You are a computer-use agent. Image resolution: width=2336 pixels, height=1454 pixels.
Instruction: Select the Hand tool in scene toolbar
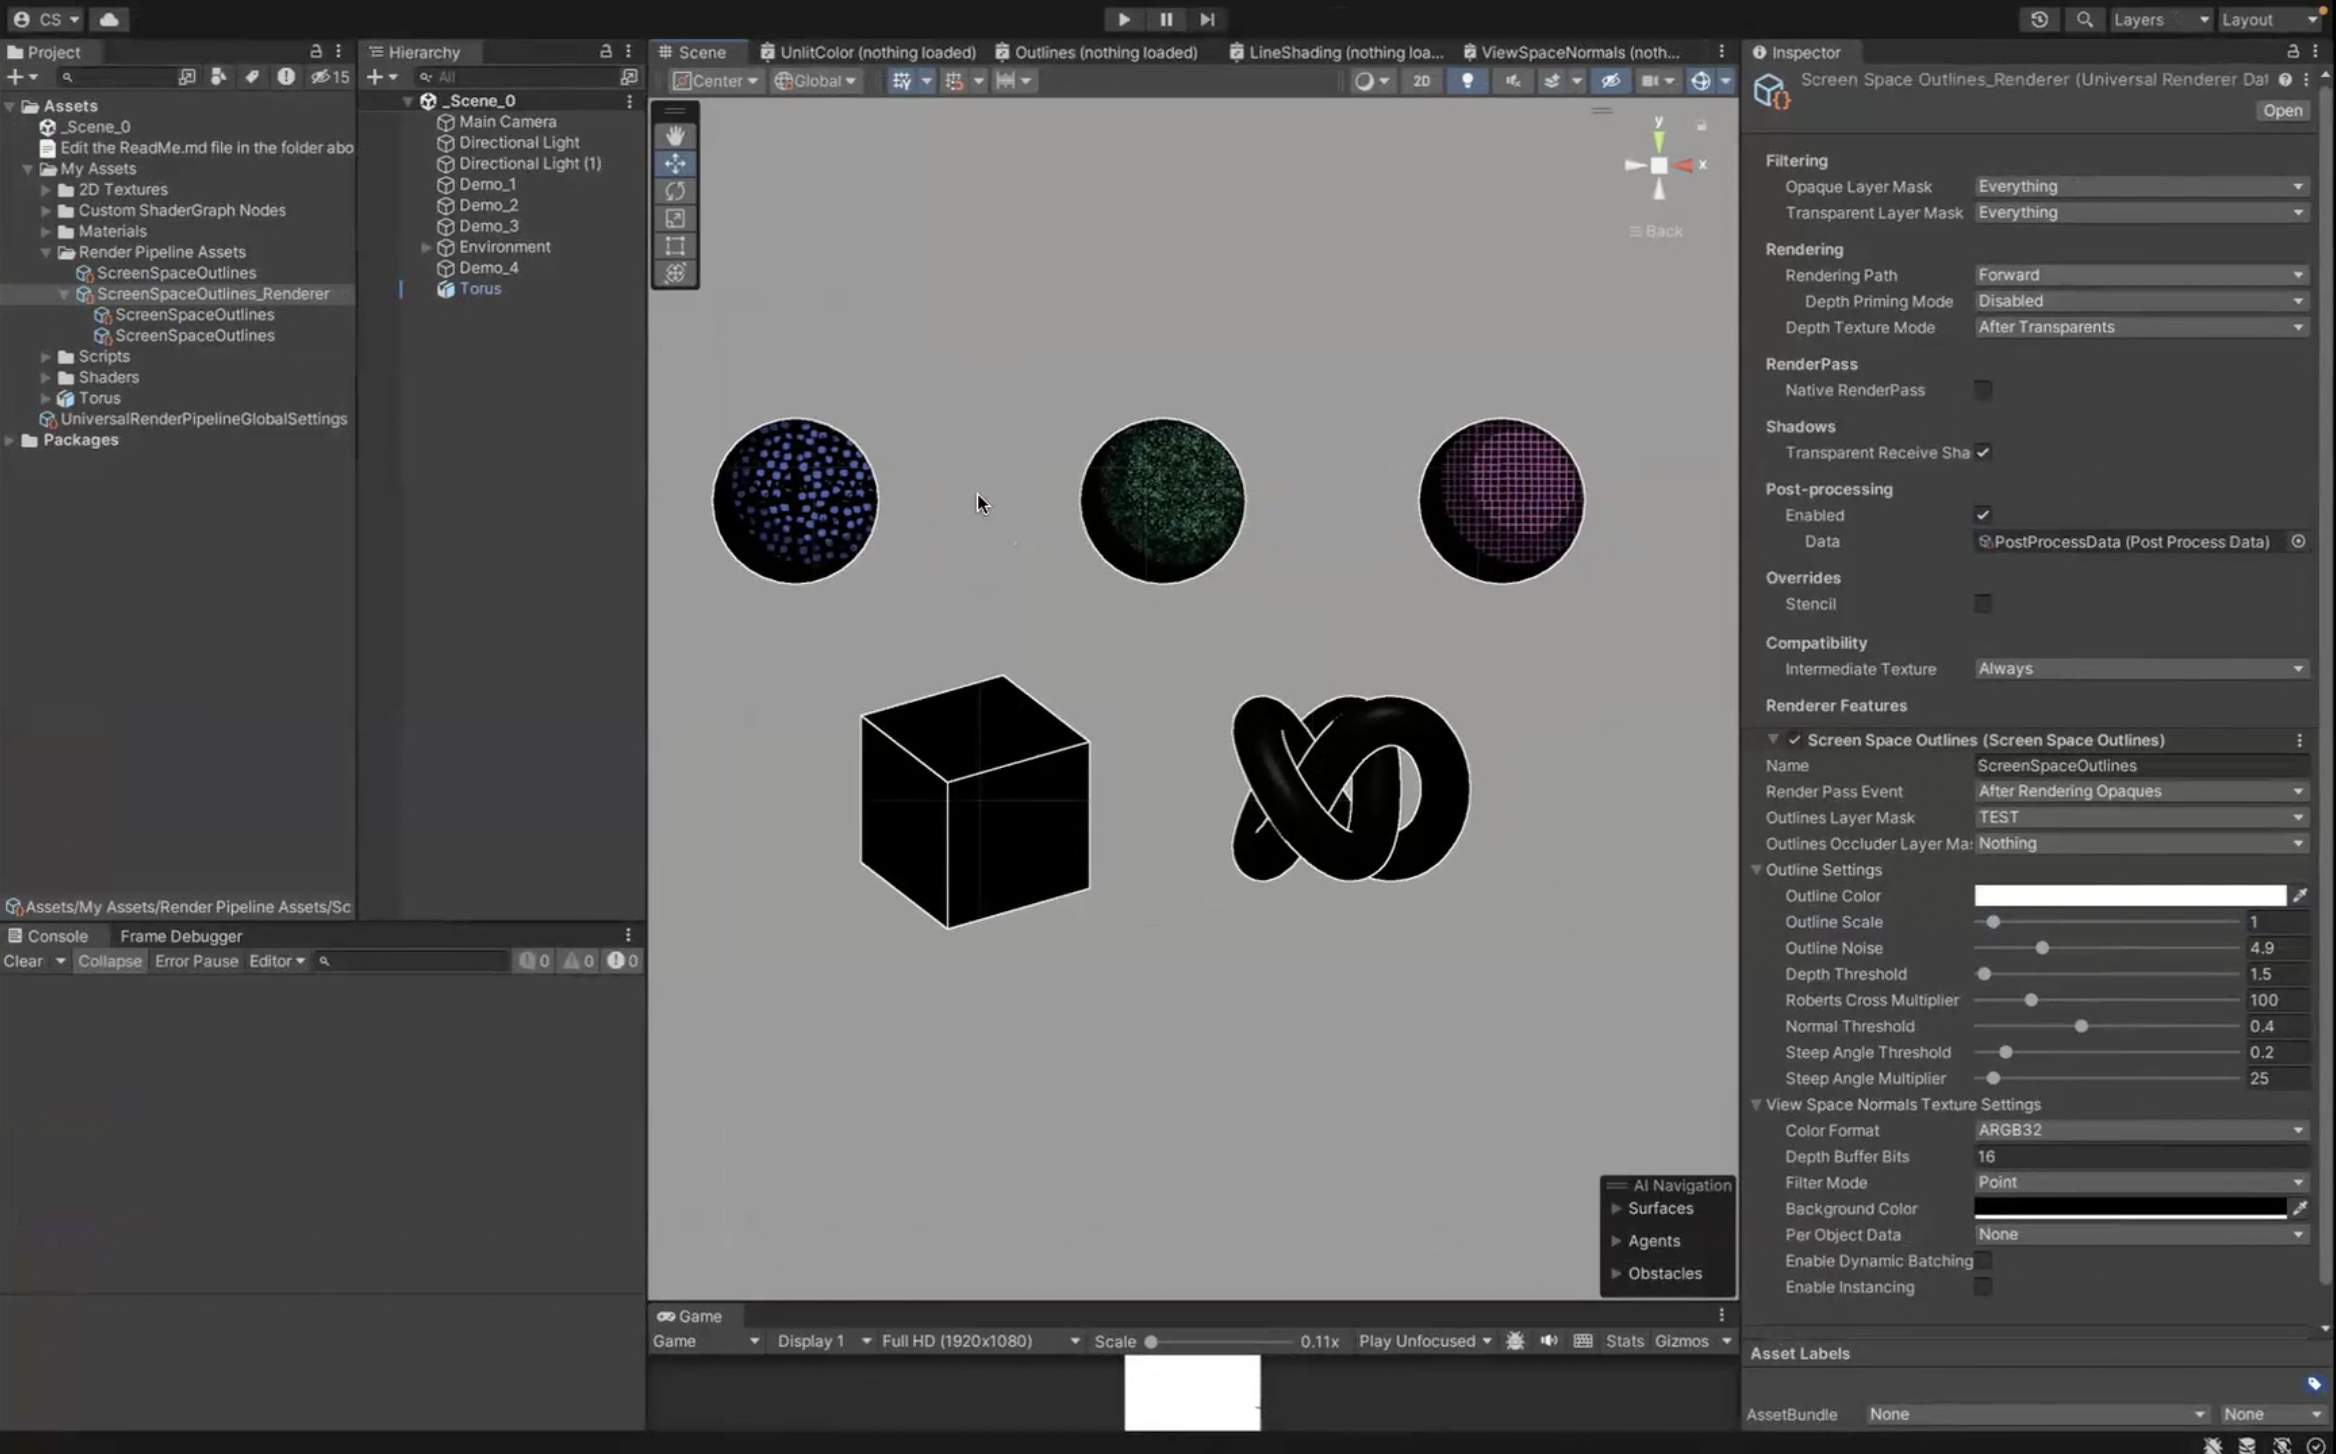coord(675,135)
